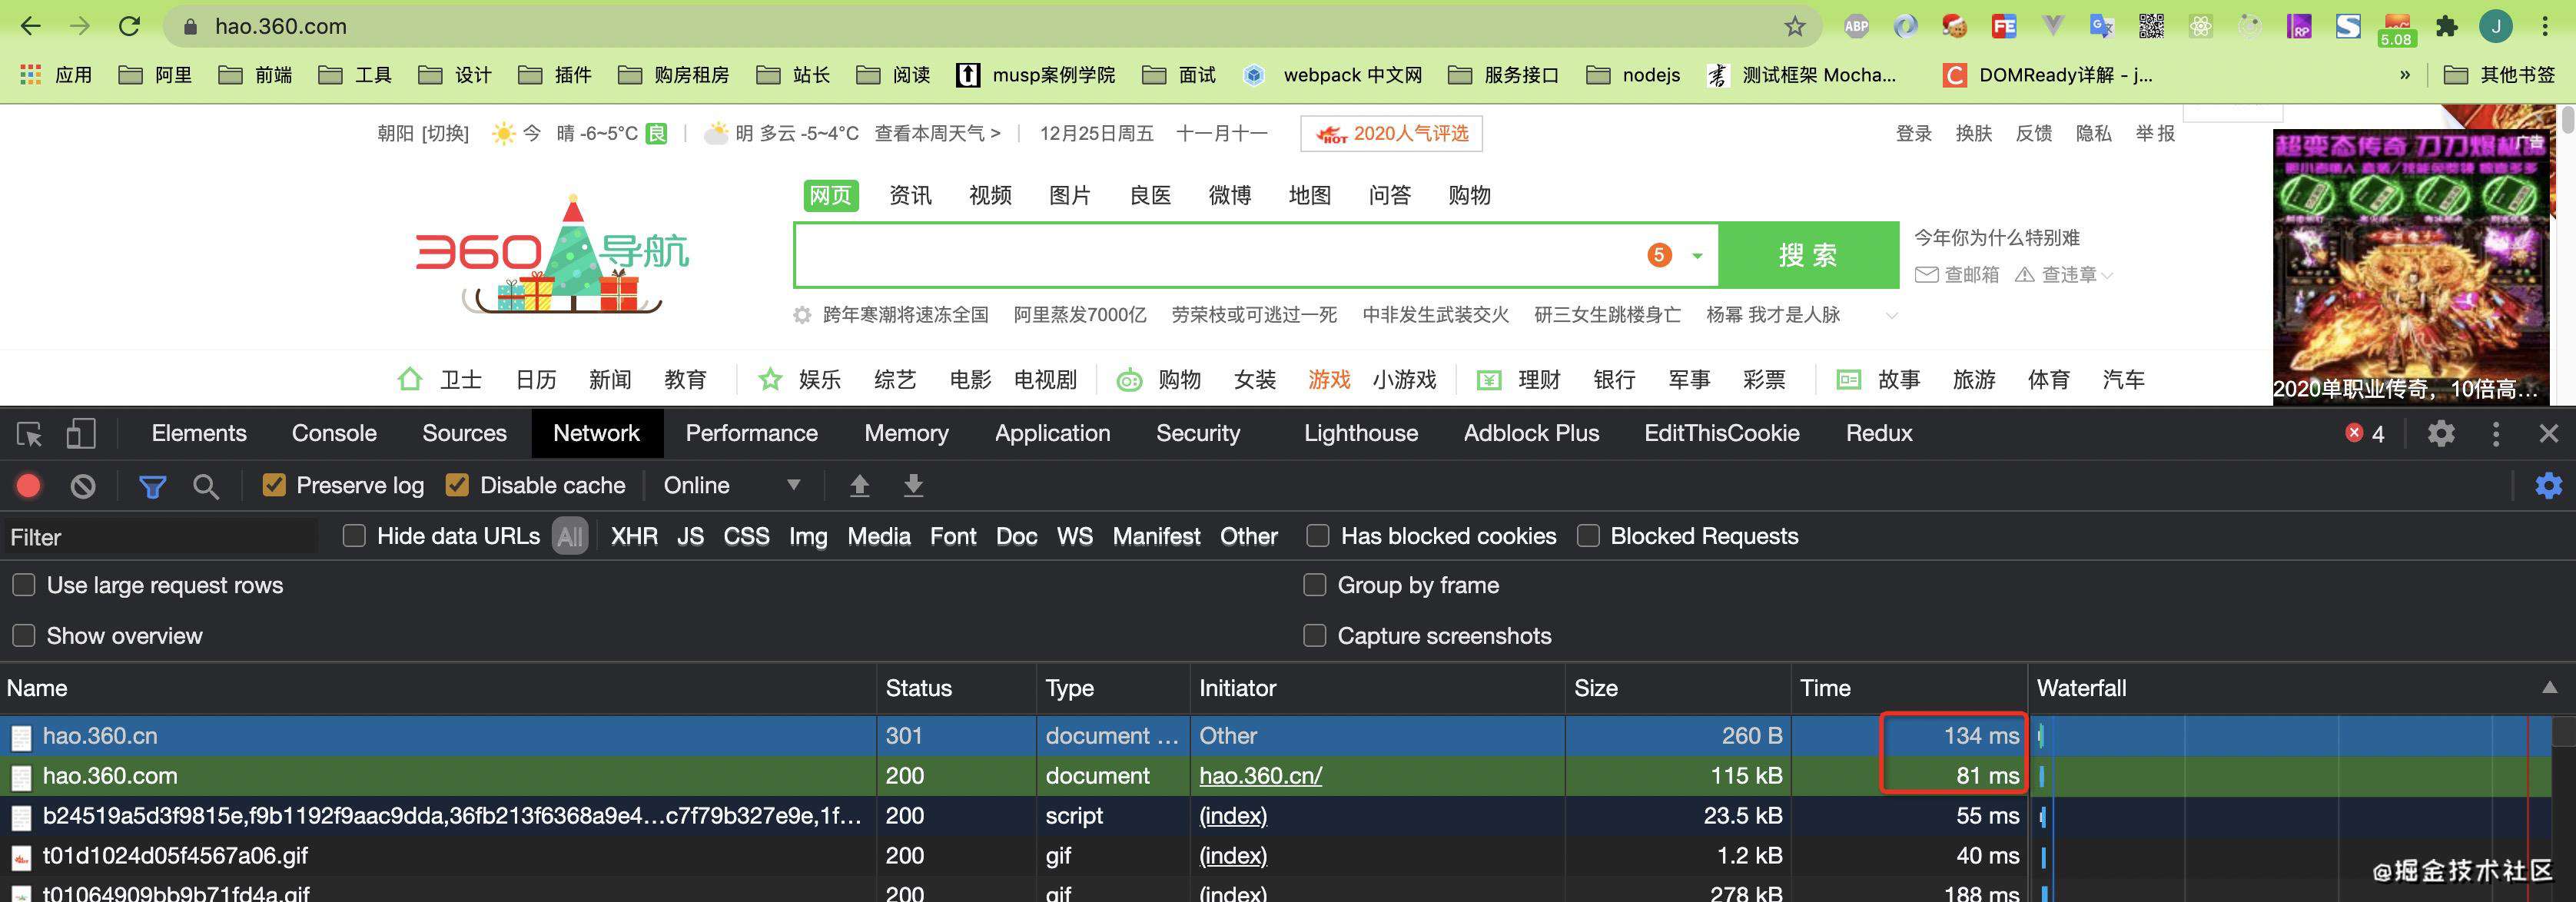Screen dimensions: 2576x902
Task: Click the gear icon beside the hot news
Action: tap(802, 315)
